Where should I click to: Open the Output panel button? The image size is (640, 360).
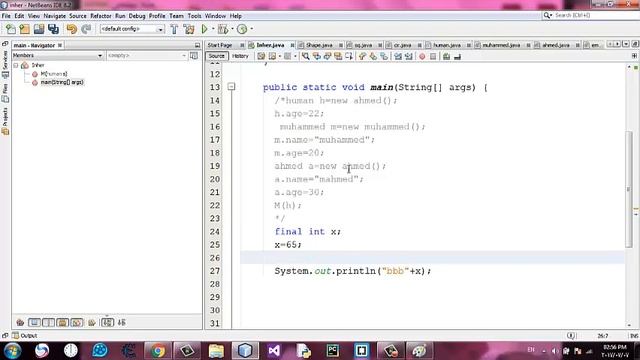(25, 336)
